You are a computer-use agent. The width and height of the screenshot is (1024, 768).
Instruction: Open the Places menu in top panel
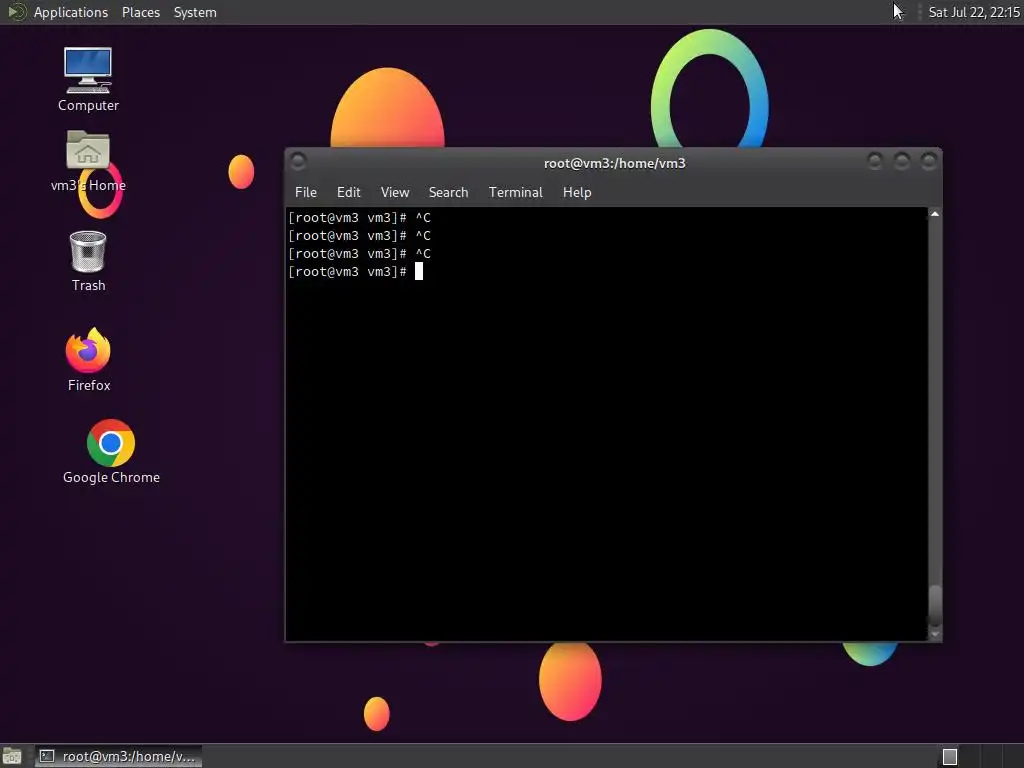(140, 12)
